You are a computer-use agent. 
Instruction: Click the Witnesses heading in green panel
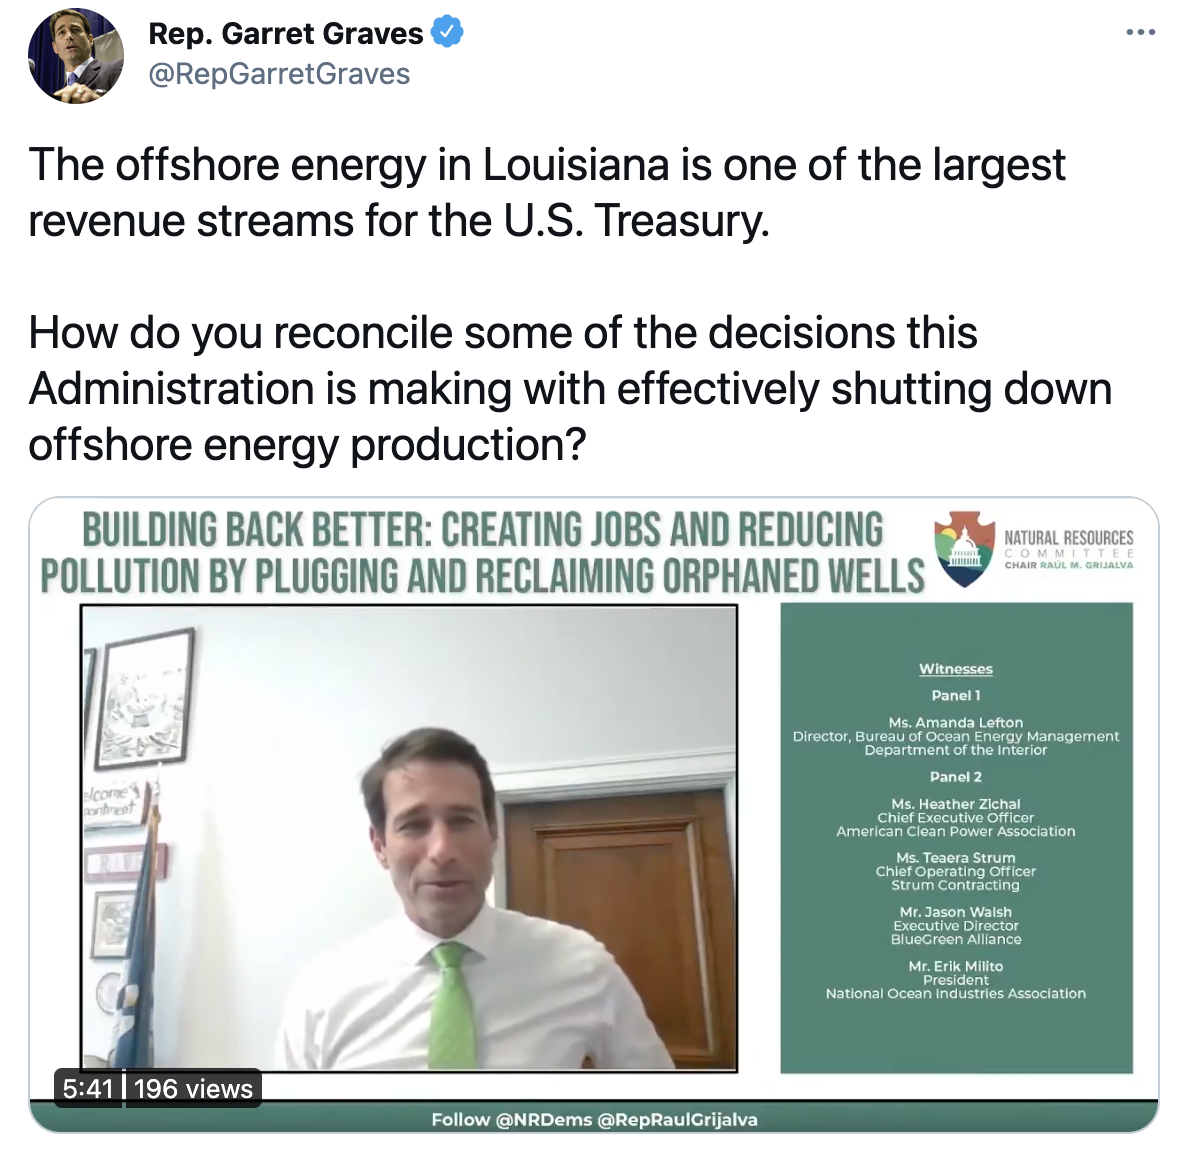pyautogui.click(x=956, y=669)
